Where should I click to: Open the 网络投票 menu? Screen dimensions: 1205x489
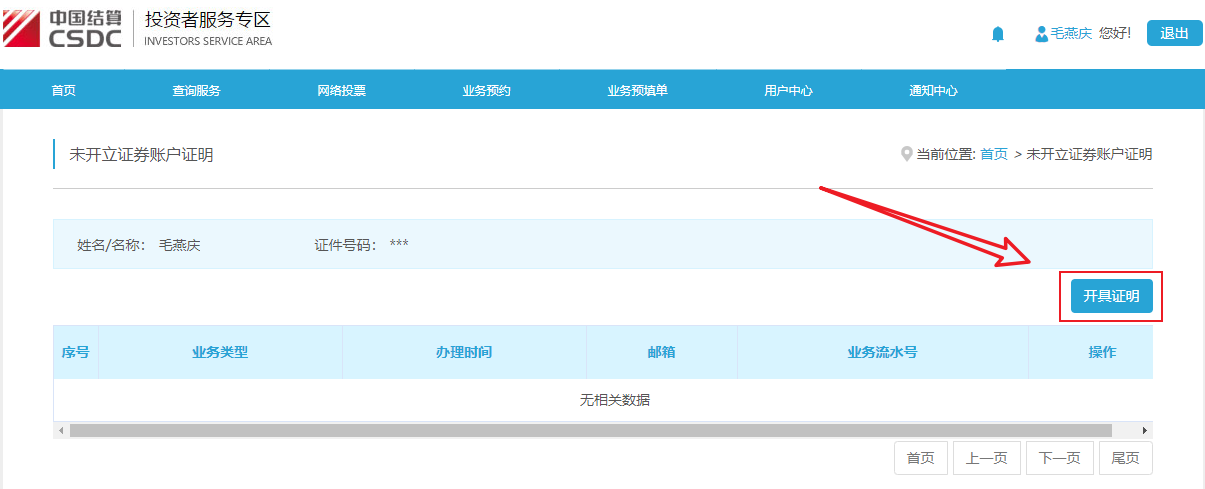point(341,91)
